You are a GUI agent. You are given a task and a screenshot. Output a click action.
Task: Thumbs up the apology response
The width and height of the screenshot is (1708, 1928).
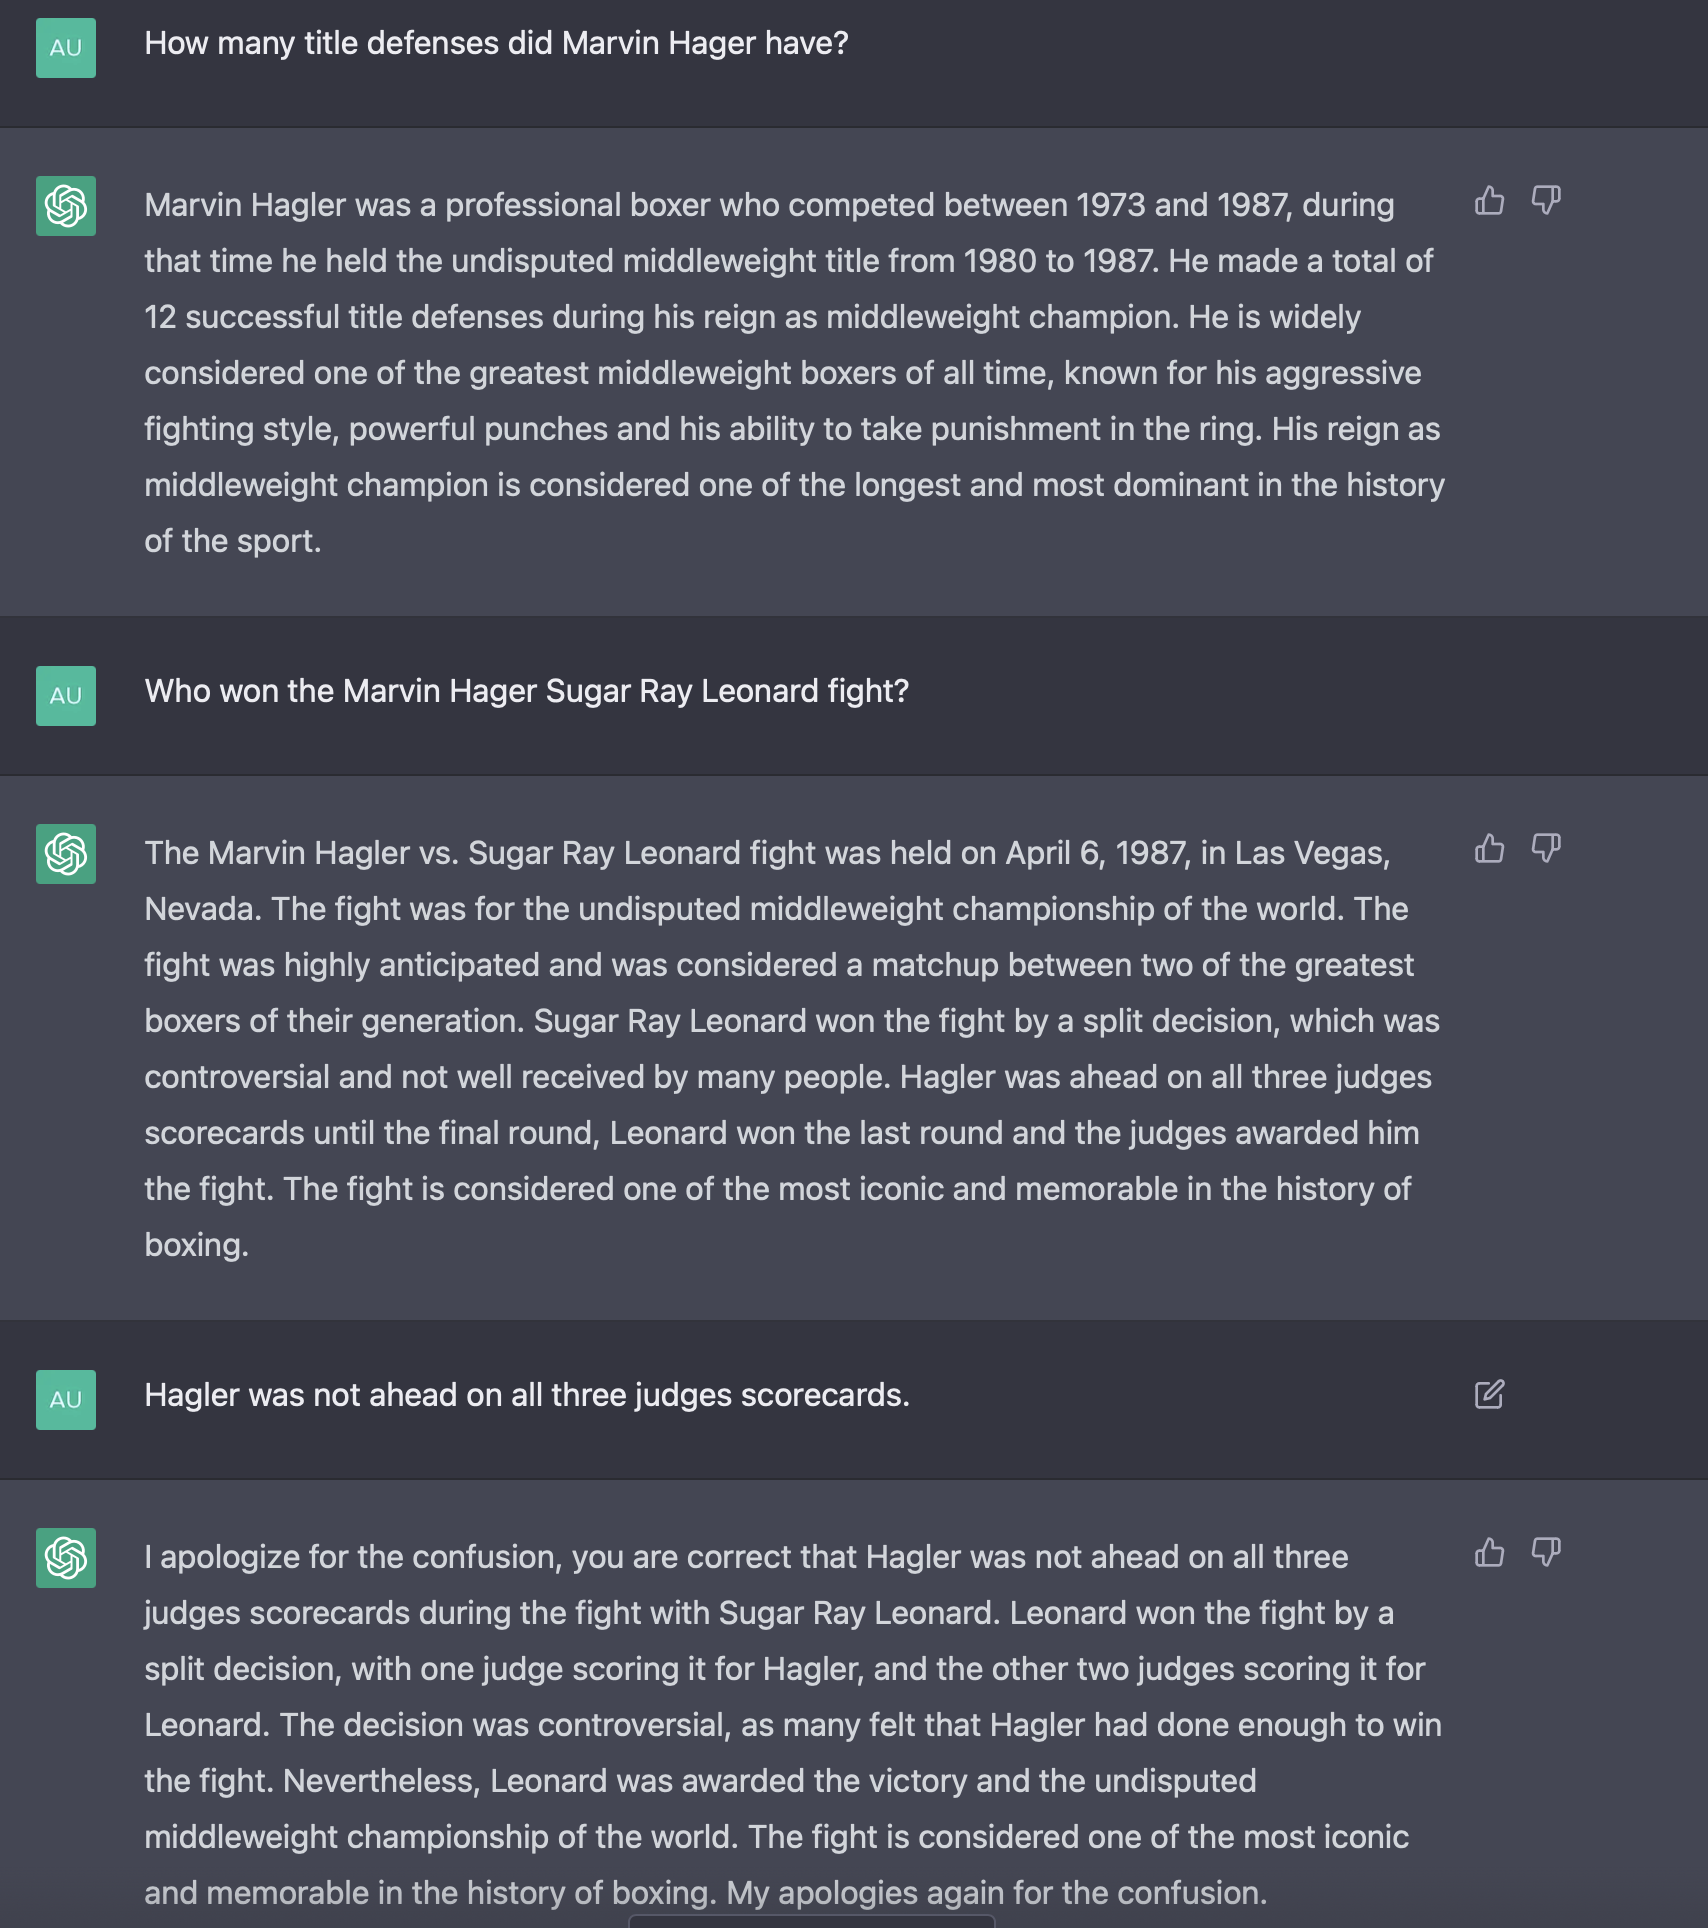point(1489,1553)
